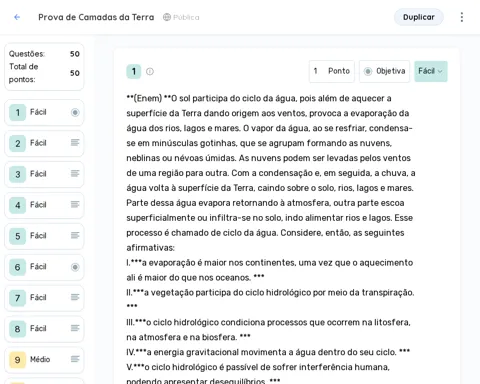Click the title Prova de Camadas da Terra
This screenshot has width=480, height=384.
[x=96, y=17]
